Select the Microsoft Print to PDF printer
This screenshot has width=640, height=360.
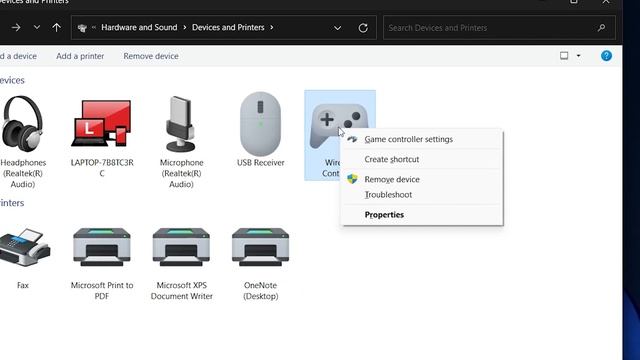click(102, 247)
